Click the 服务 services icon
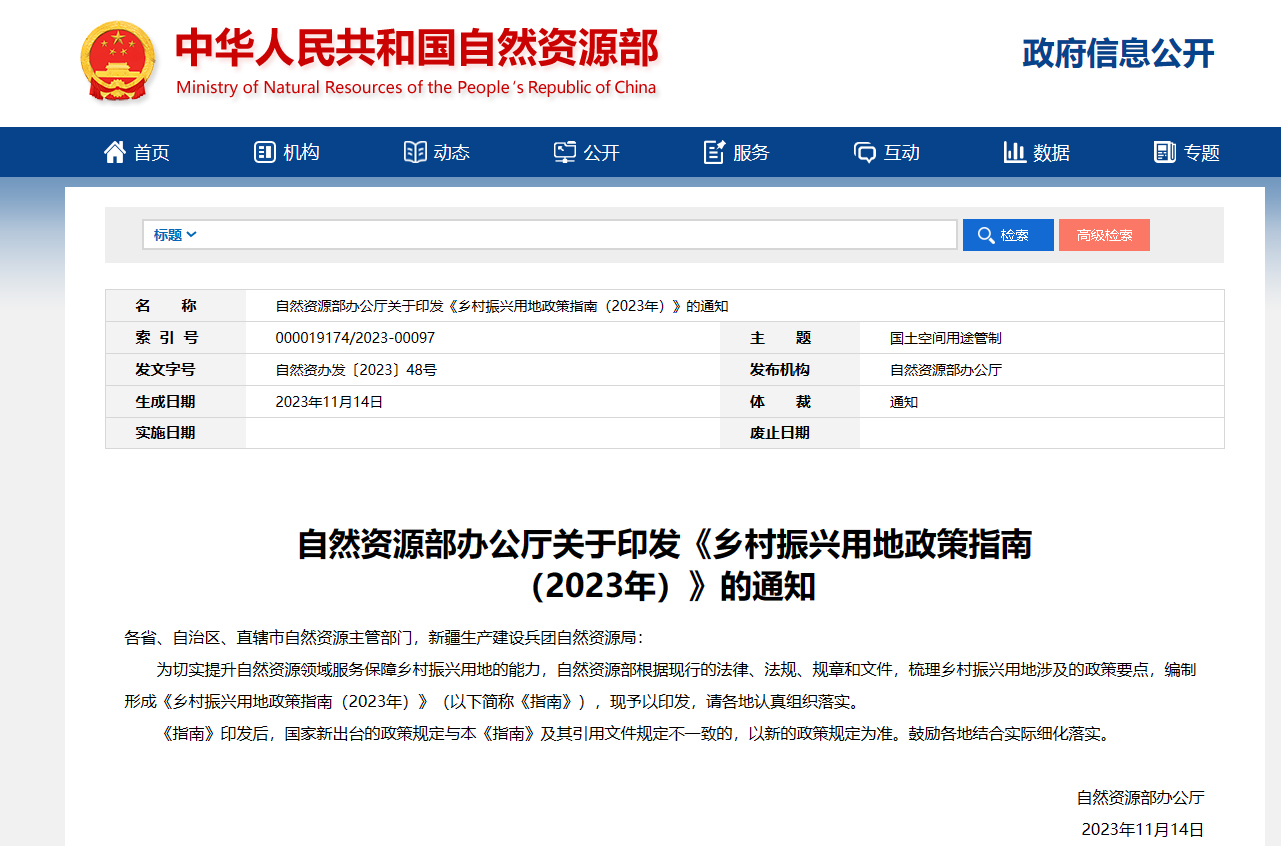This screenshot has height=846, width=1281. coord(712,151)
